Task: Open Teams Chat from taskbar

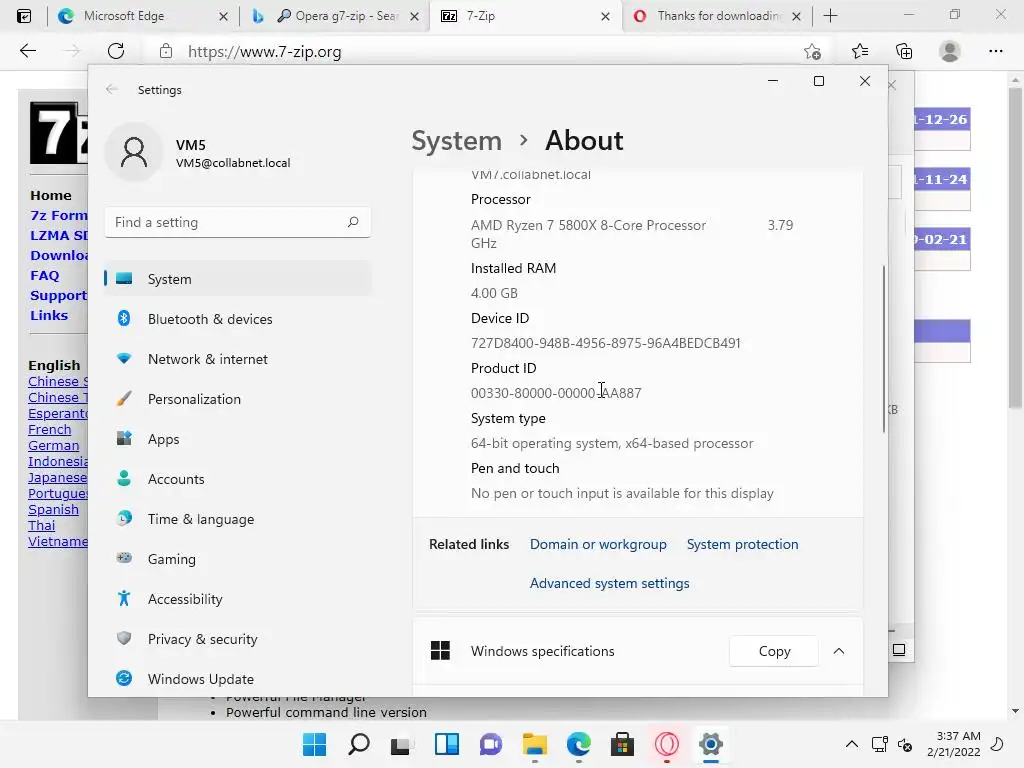Action: coord(490,744)
